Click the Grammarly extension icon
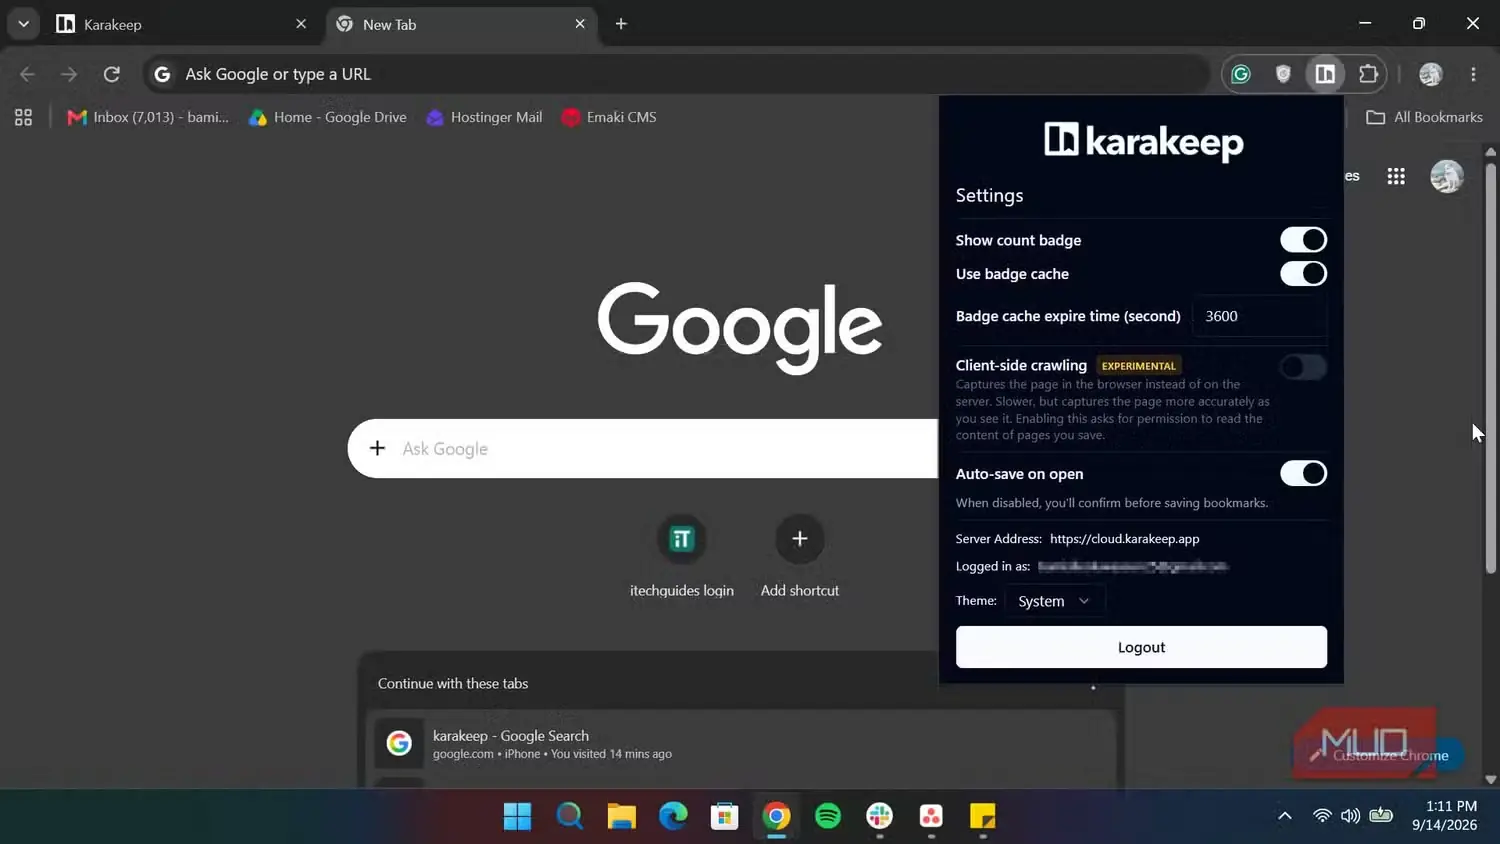 1241,74
